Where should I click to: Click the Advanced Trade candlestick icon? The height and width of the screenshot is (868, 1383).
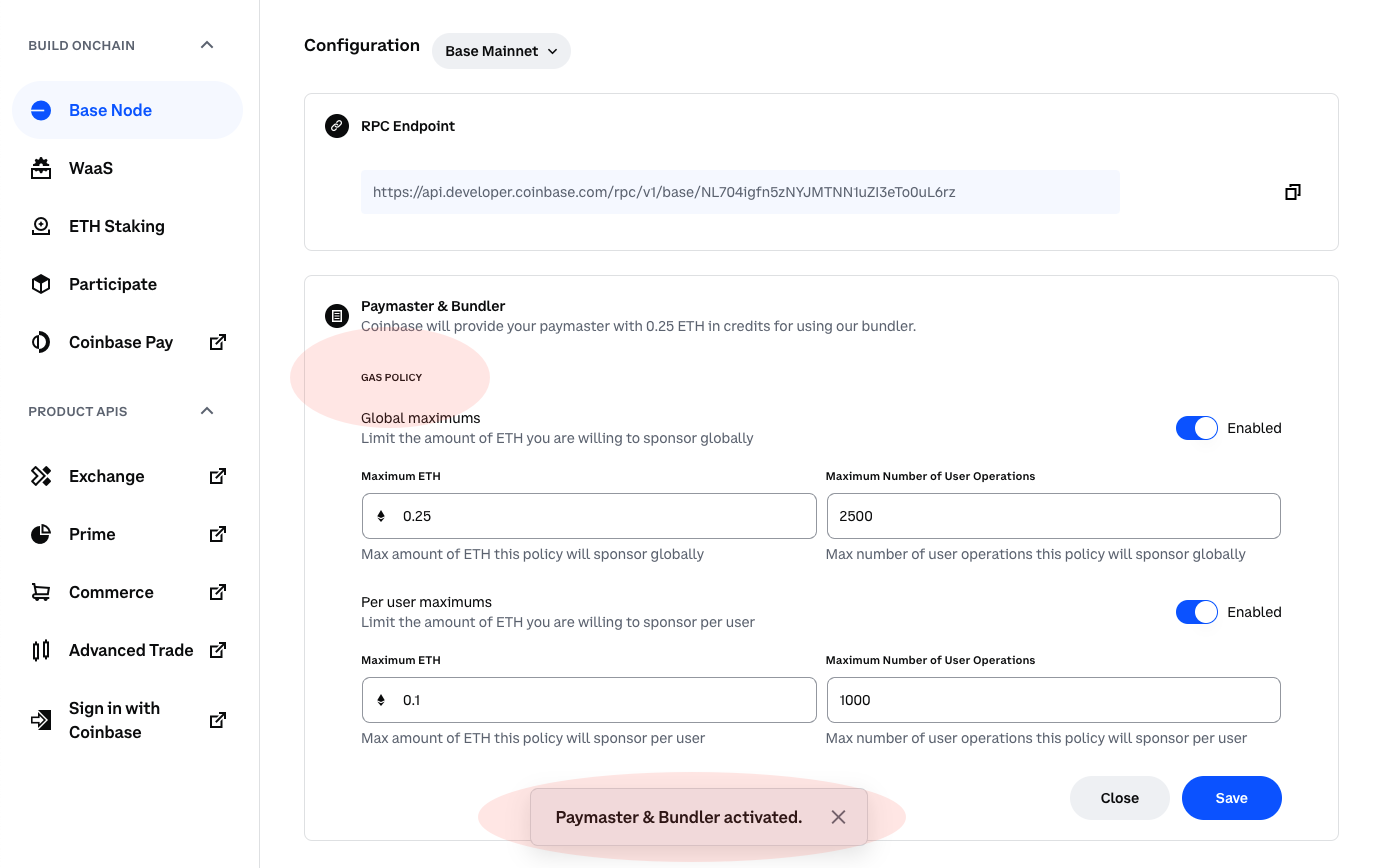point(41,650)
